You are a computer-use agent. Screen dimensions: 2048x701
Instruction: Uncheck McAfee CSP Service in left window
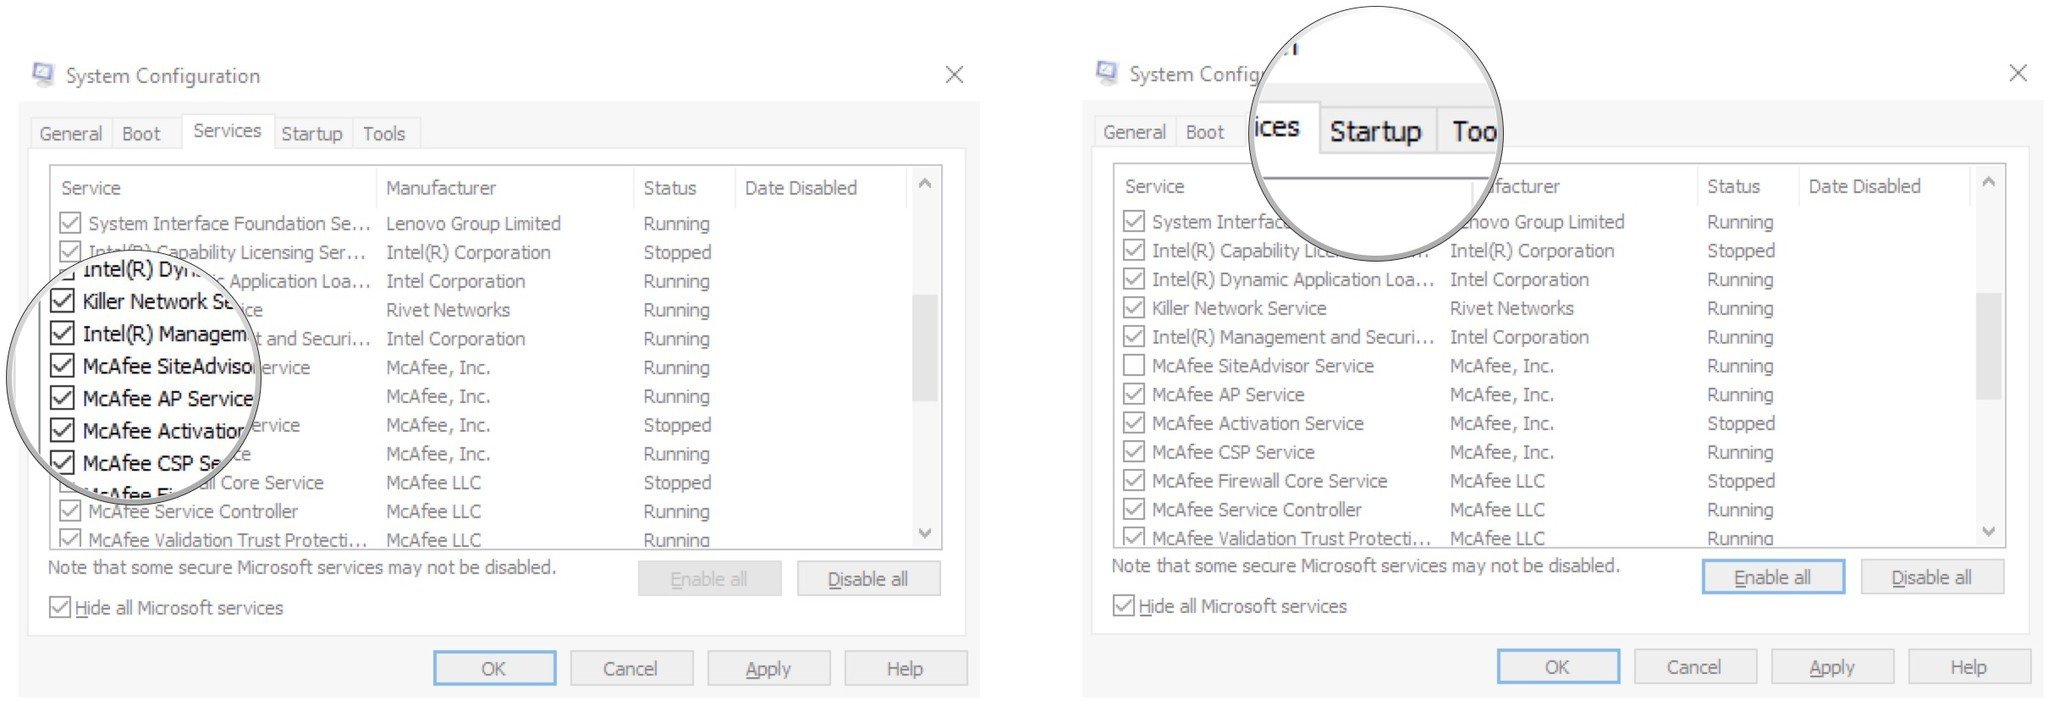62,462
